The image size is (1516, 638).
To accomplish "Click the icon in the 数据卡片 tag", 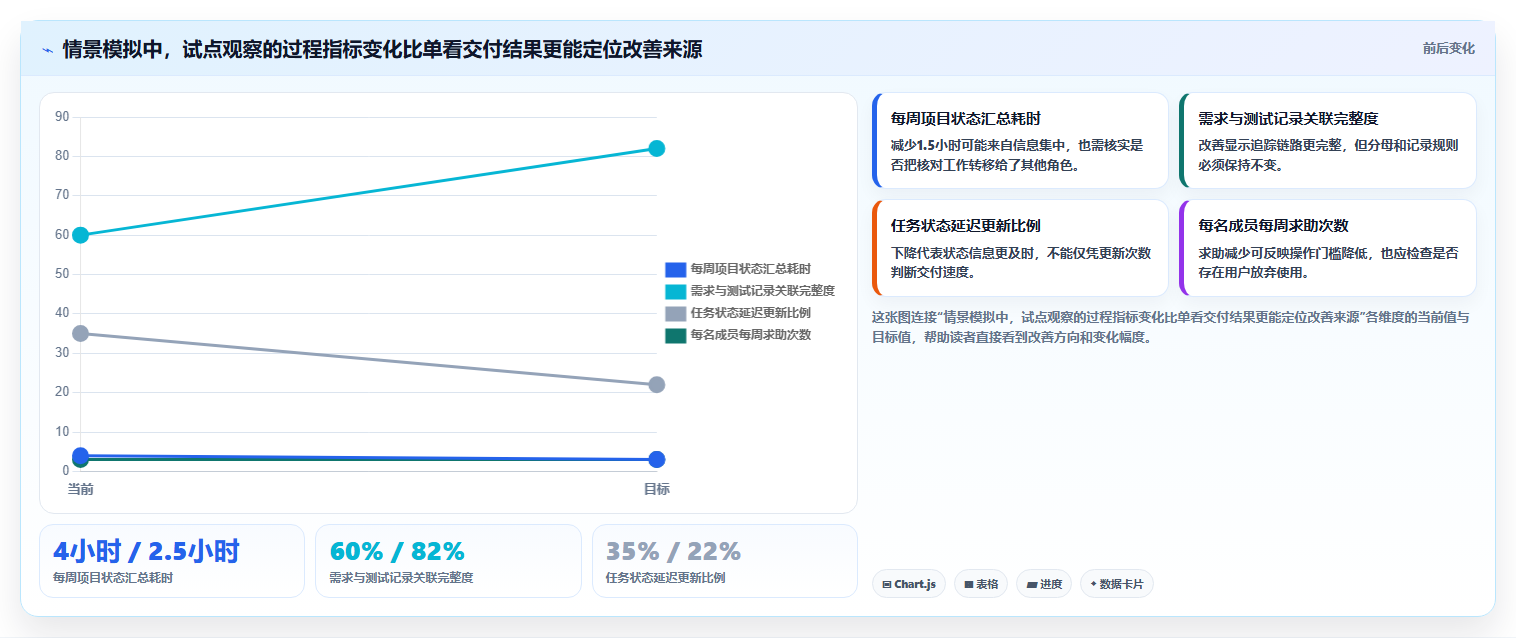I will tap(1093, 584).
